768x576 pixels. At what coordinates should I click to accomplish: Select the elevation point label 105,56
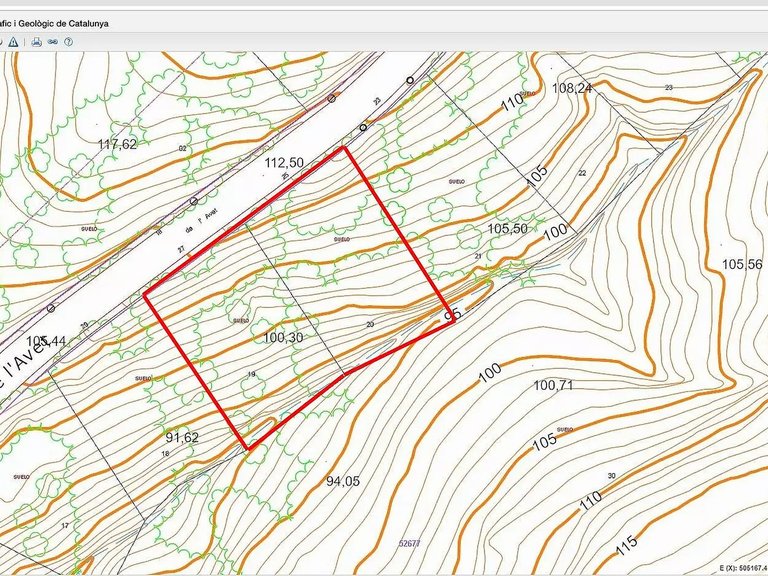pos(742,264)
